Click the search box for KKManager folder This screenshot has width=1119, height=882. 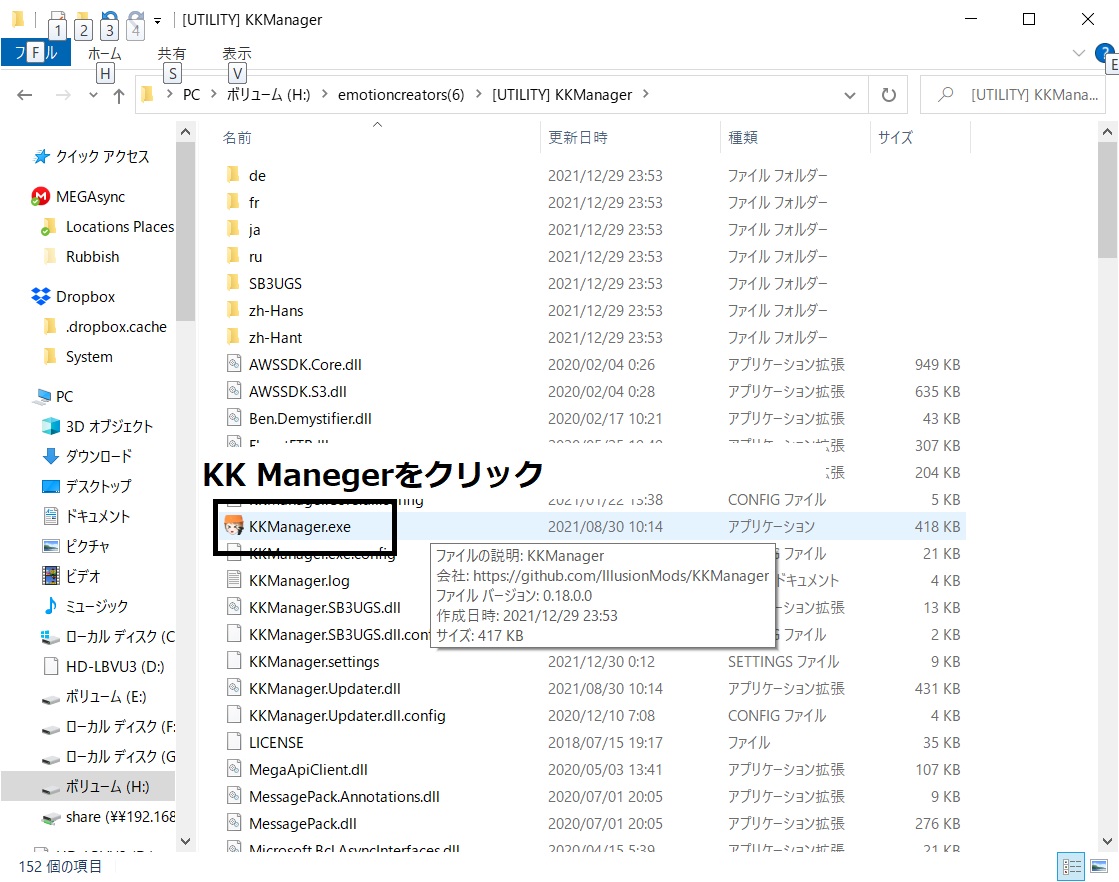1013,95
